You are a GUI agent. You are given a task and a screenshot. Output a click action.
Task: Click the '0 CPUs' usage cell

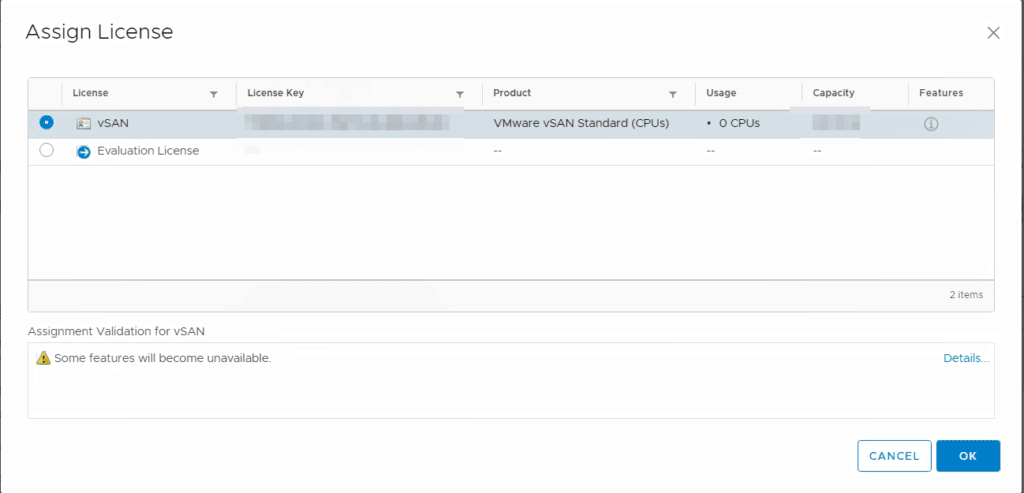click(739, 123)
